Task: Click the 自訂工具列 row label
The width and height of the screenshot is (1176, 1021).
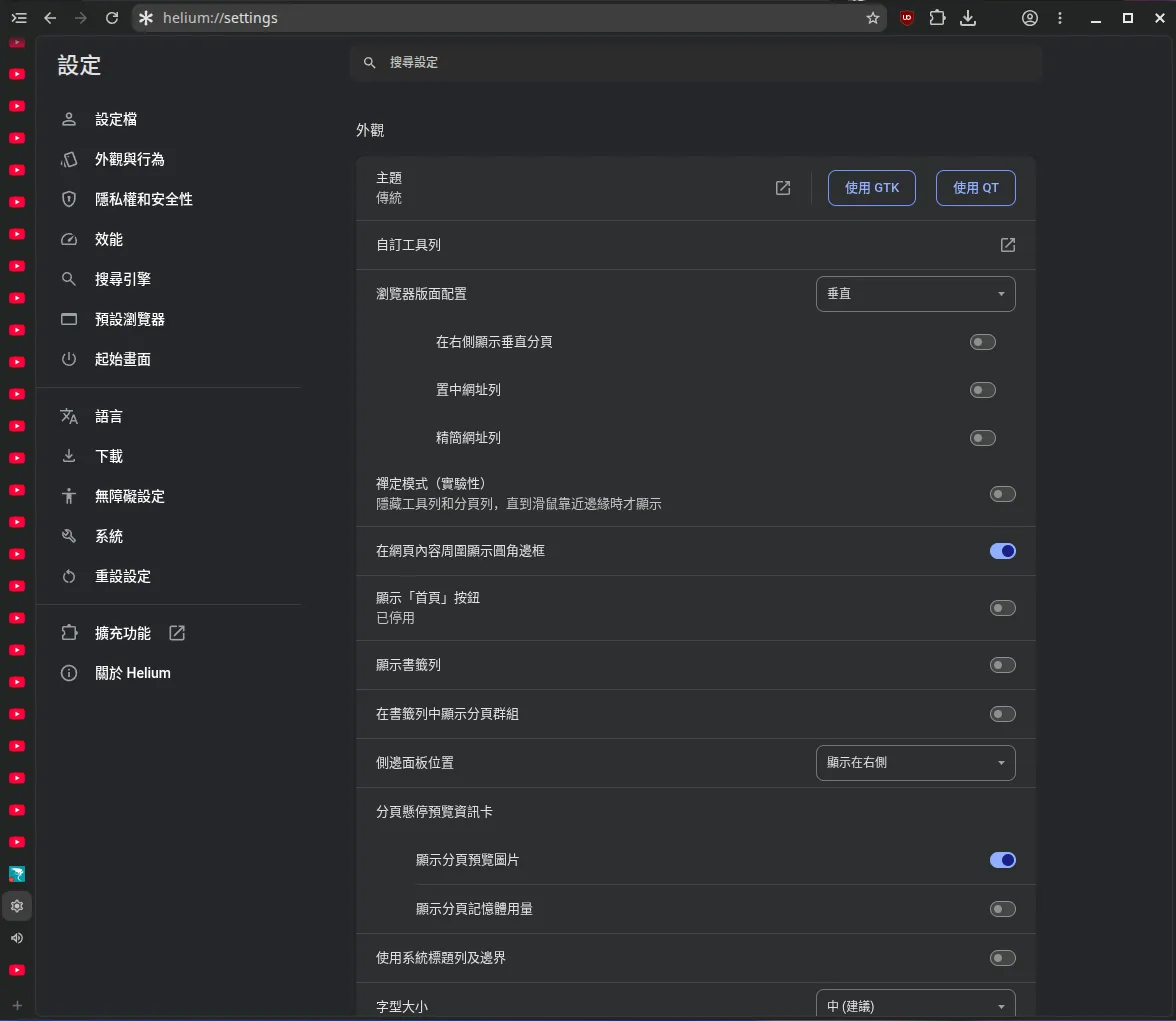Action: [408, 245]
